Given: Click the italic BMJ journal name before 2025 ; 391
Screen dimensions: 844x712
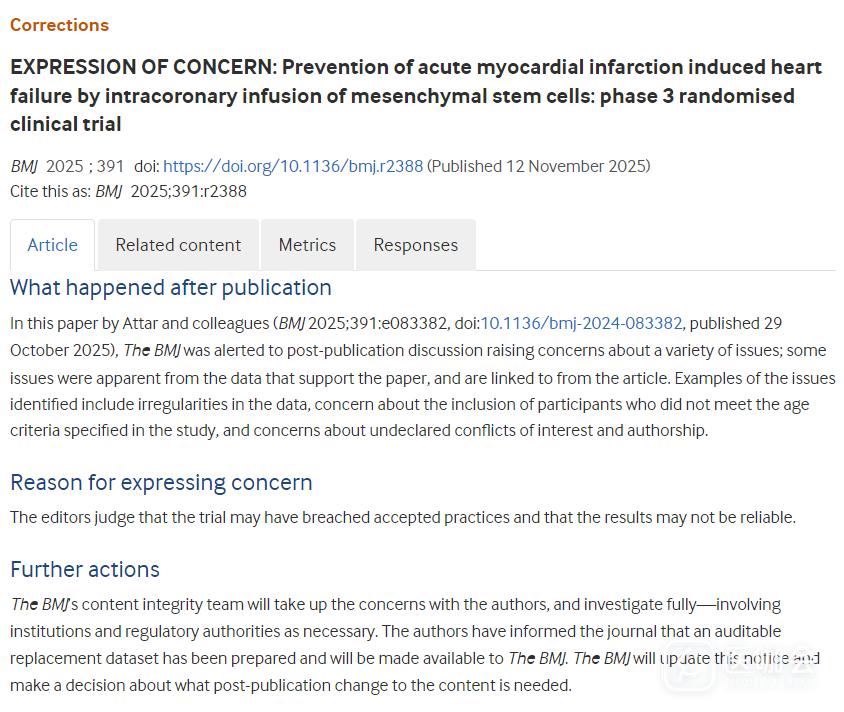Looking at the screenshot, I should tap(24, 166).
